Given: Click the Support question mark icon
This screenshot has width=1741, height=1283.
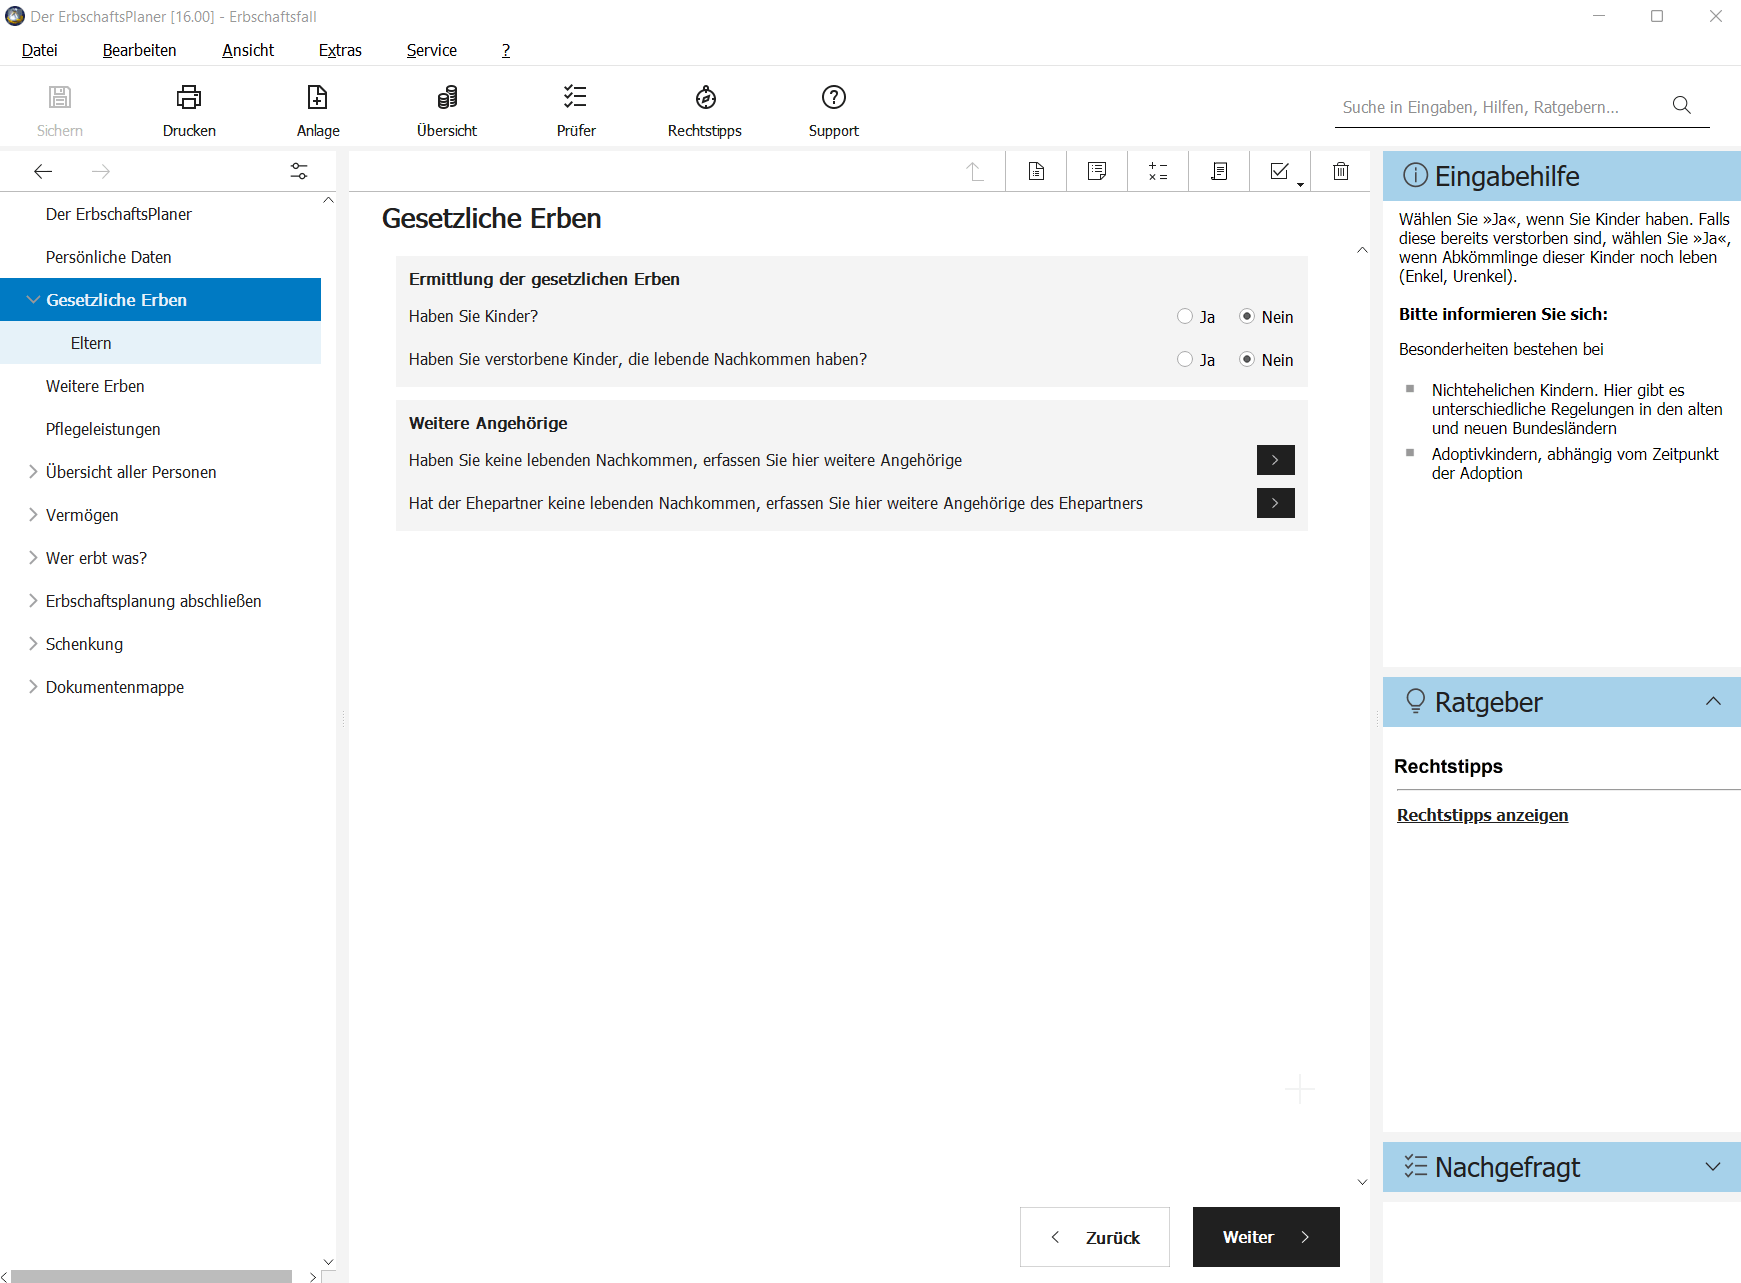Looking at the screenshot, I should [x=833, y=98].
